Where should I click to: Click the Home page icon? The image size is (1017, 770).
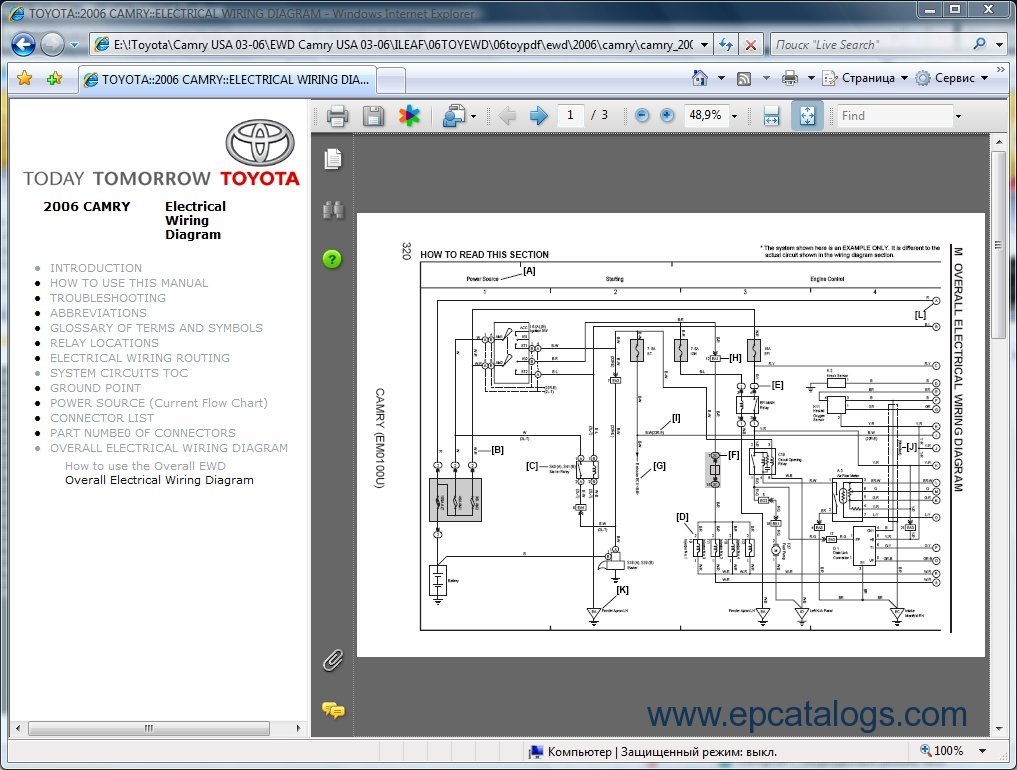coord(699,78)
